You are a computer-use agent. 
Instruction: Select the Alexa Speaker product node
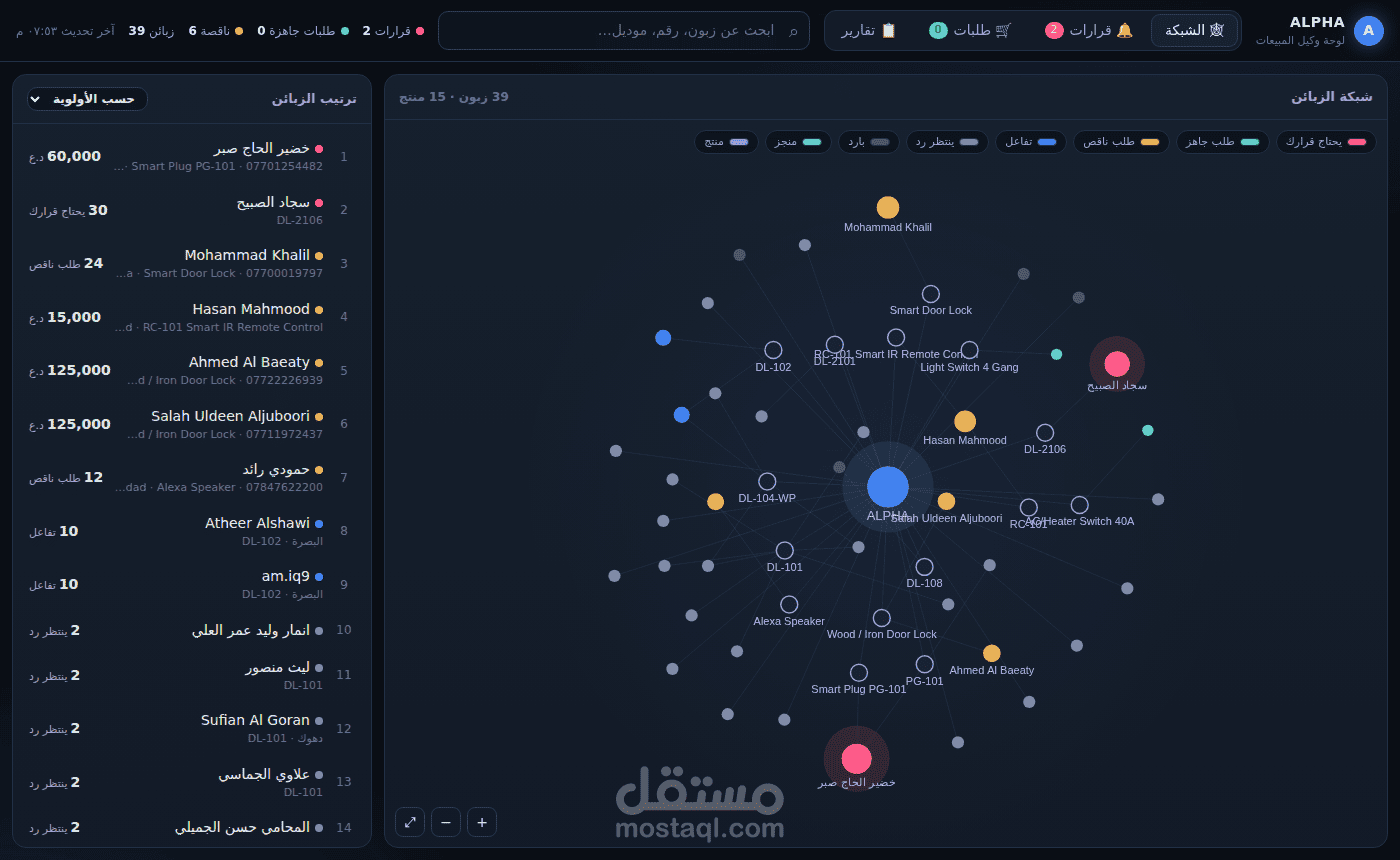[789, 604]
